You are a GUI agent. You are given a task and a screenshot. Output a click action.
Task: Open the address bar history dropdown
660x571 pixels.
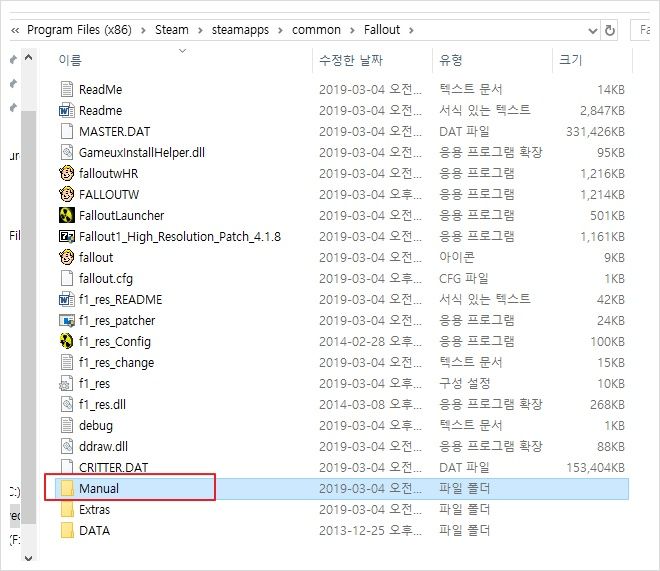pos(592,30)
